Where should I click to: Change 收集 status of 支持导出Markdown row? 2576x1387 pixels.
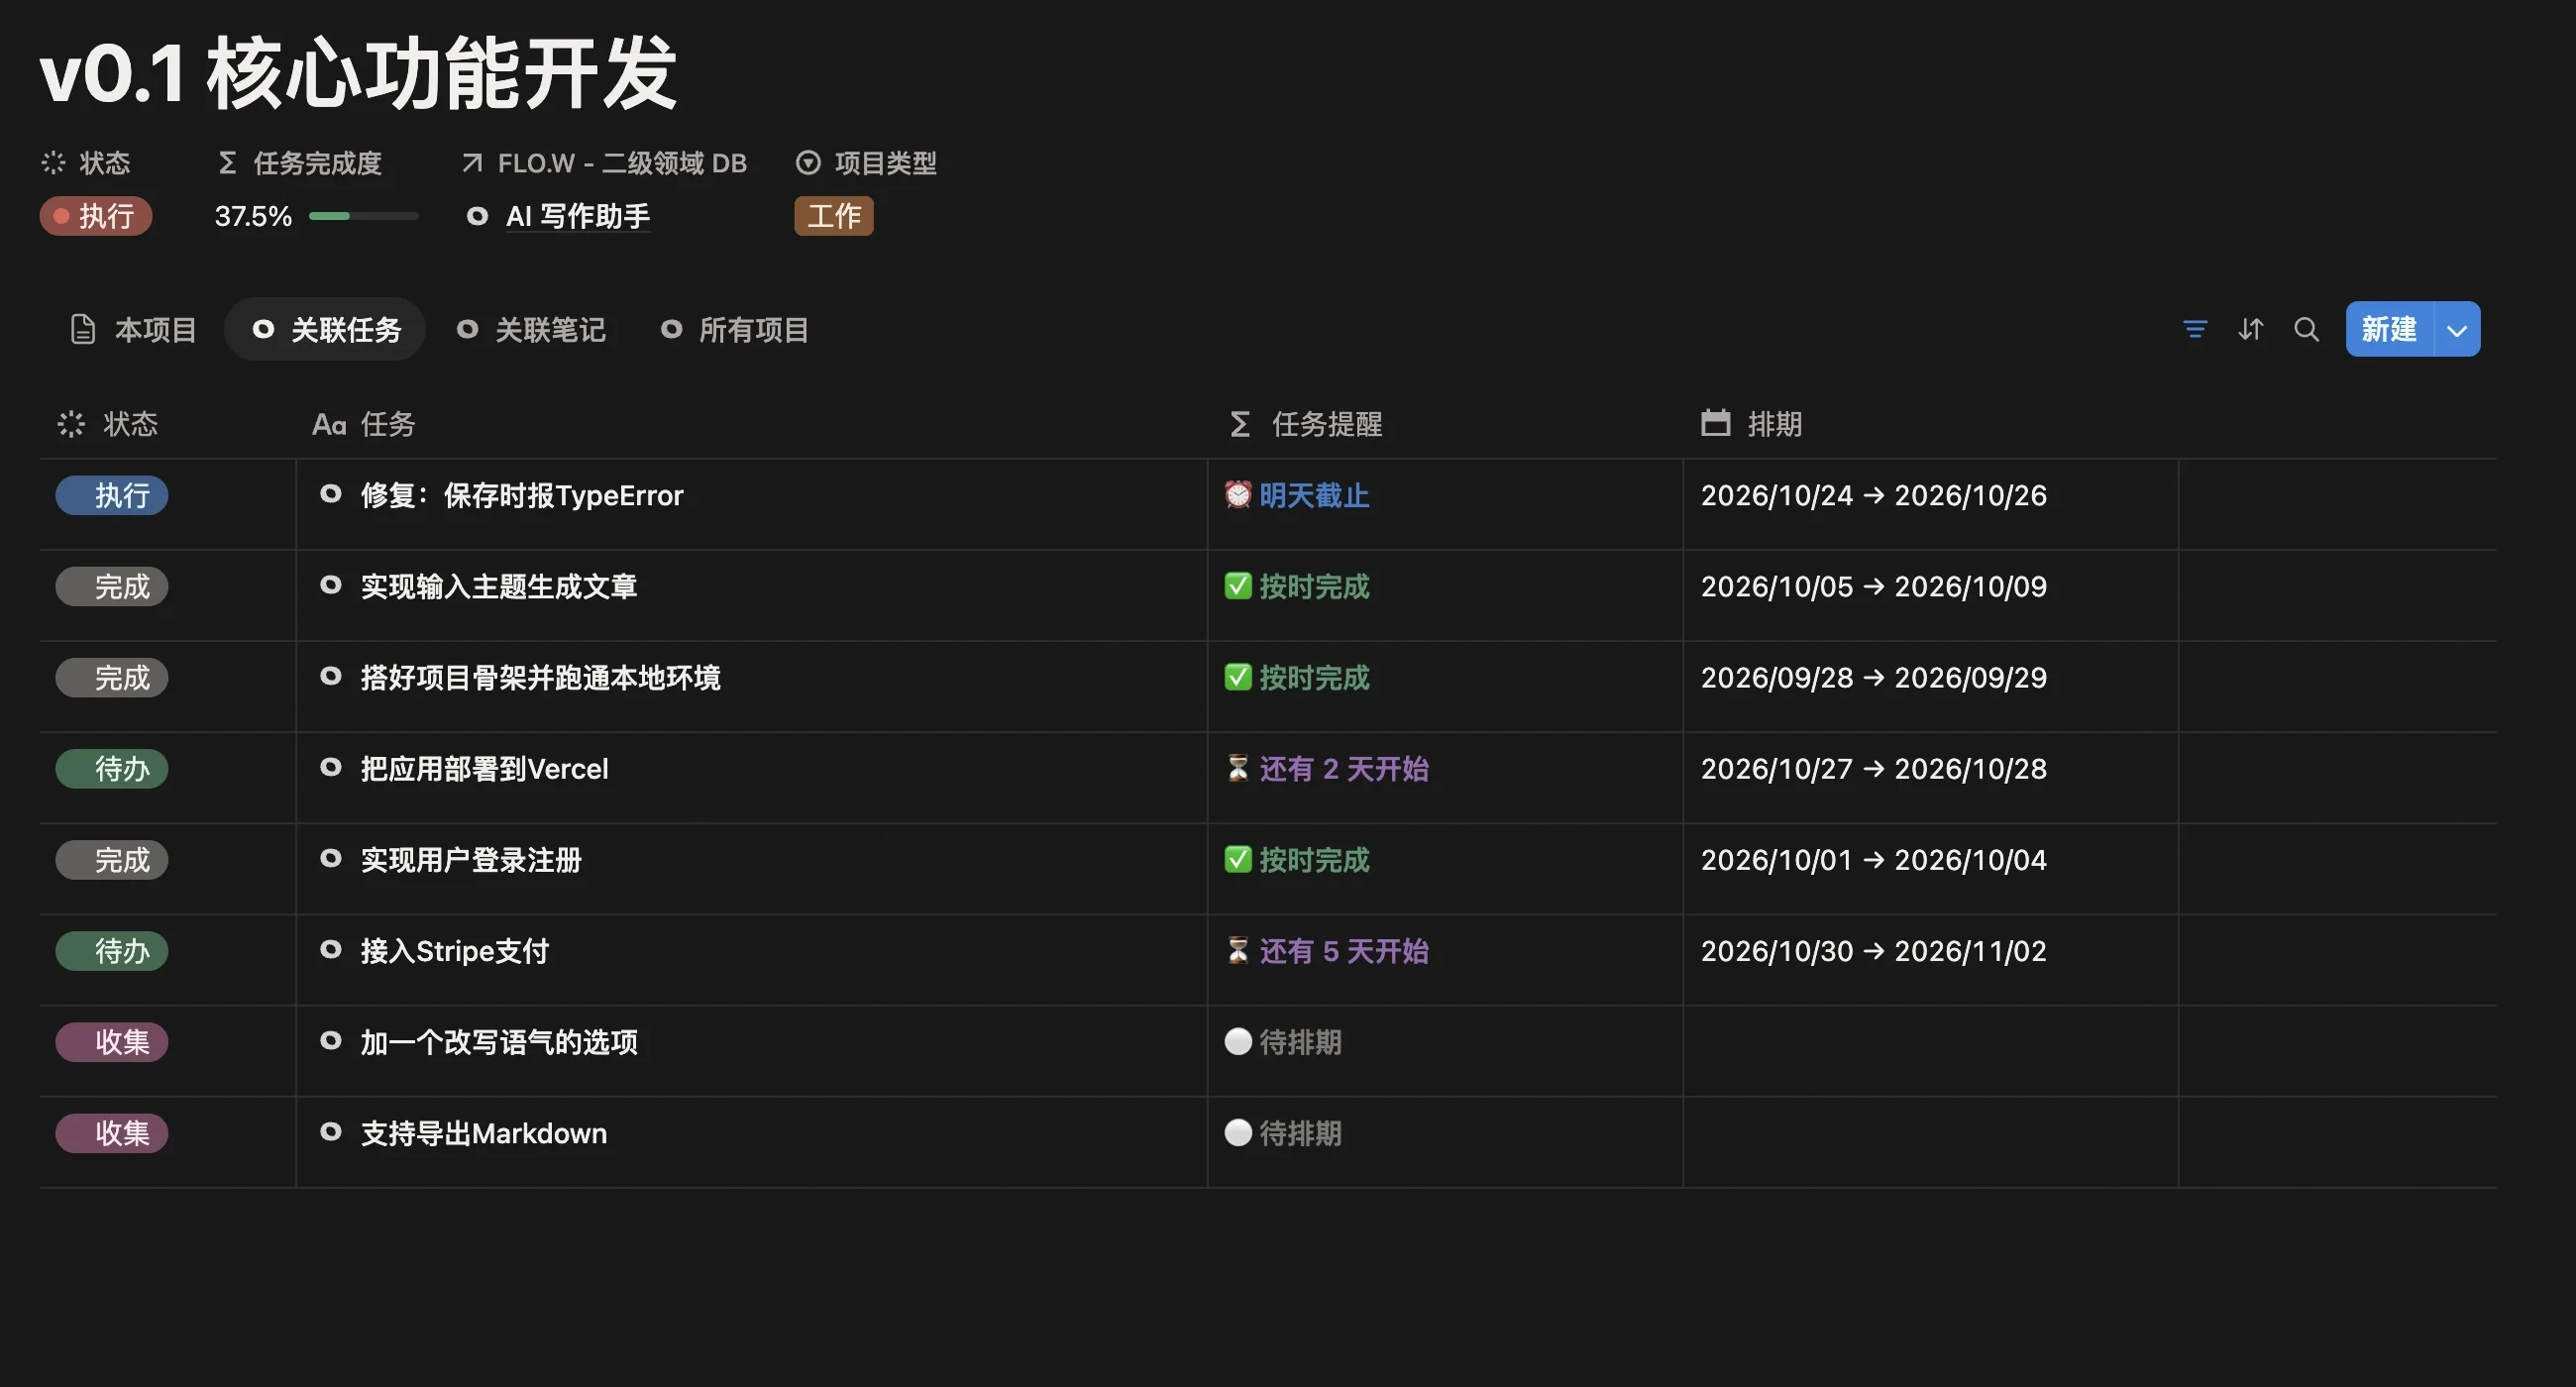pos(112,1133)
